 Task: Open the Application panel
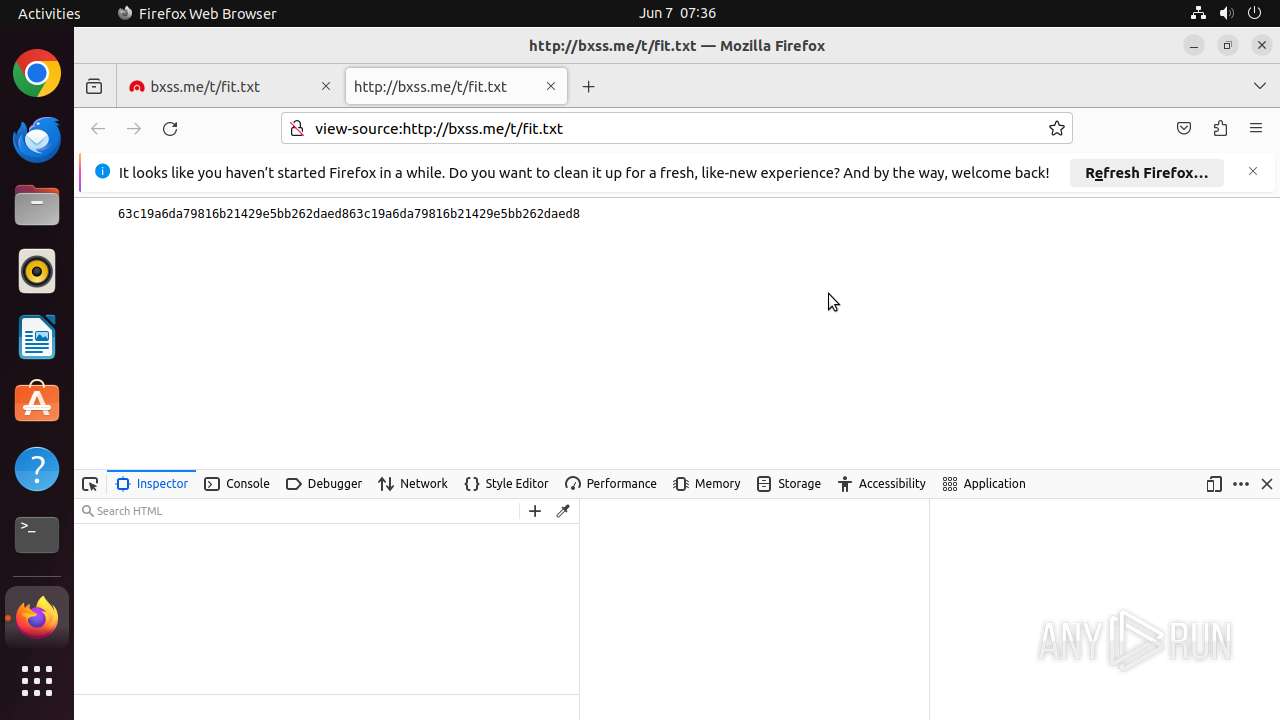[x=984, y=484]
